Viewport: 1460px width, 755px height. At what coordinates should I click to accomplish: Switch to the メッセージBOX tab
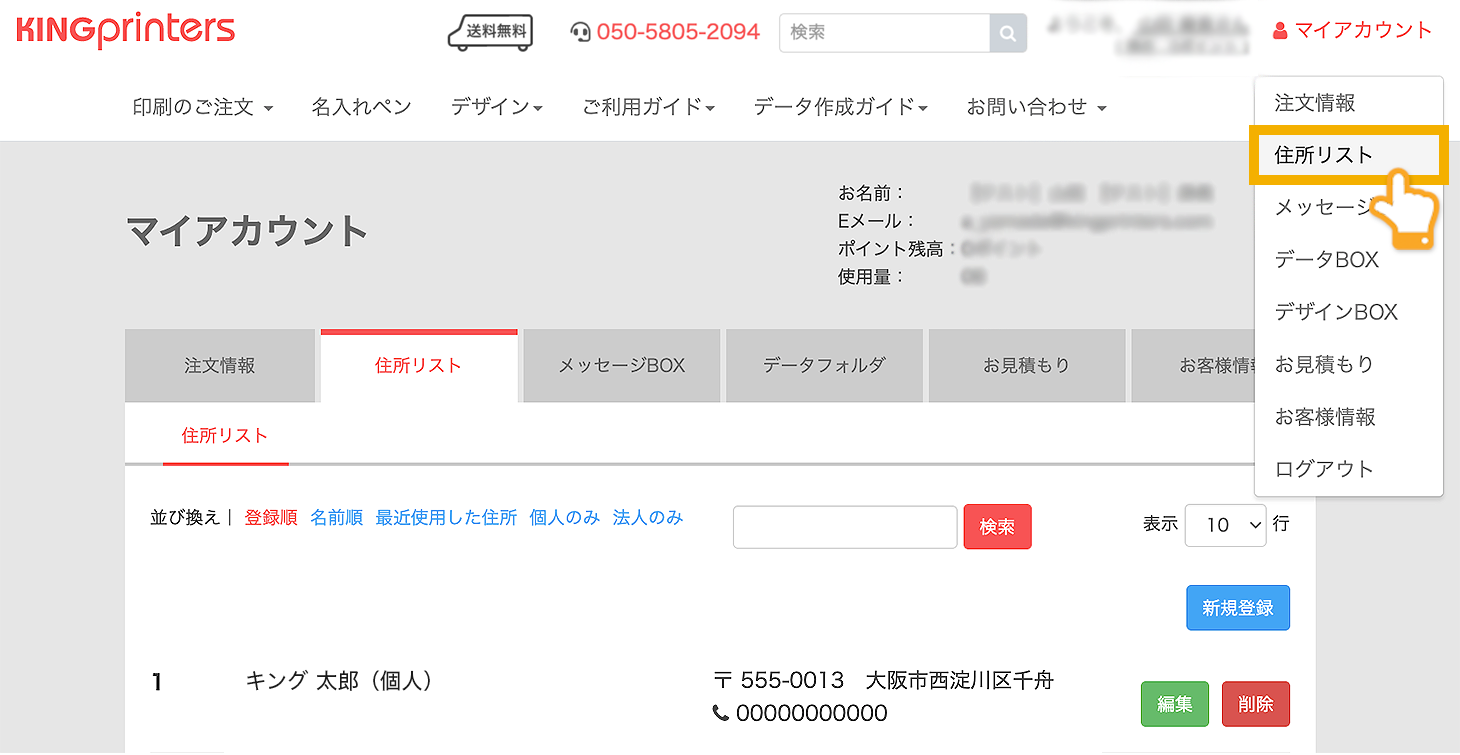click(x=621, y=366)
